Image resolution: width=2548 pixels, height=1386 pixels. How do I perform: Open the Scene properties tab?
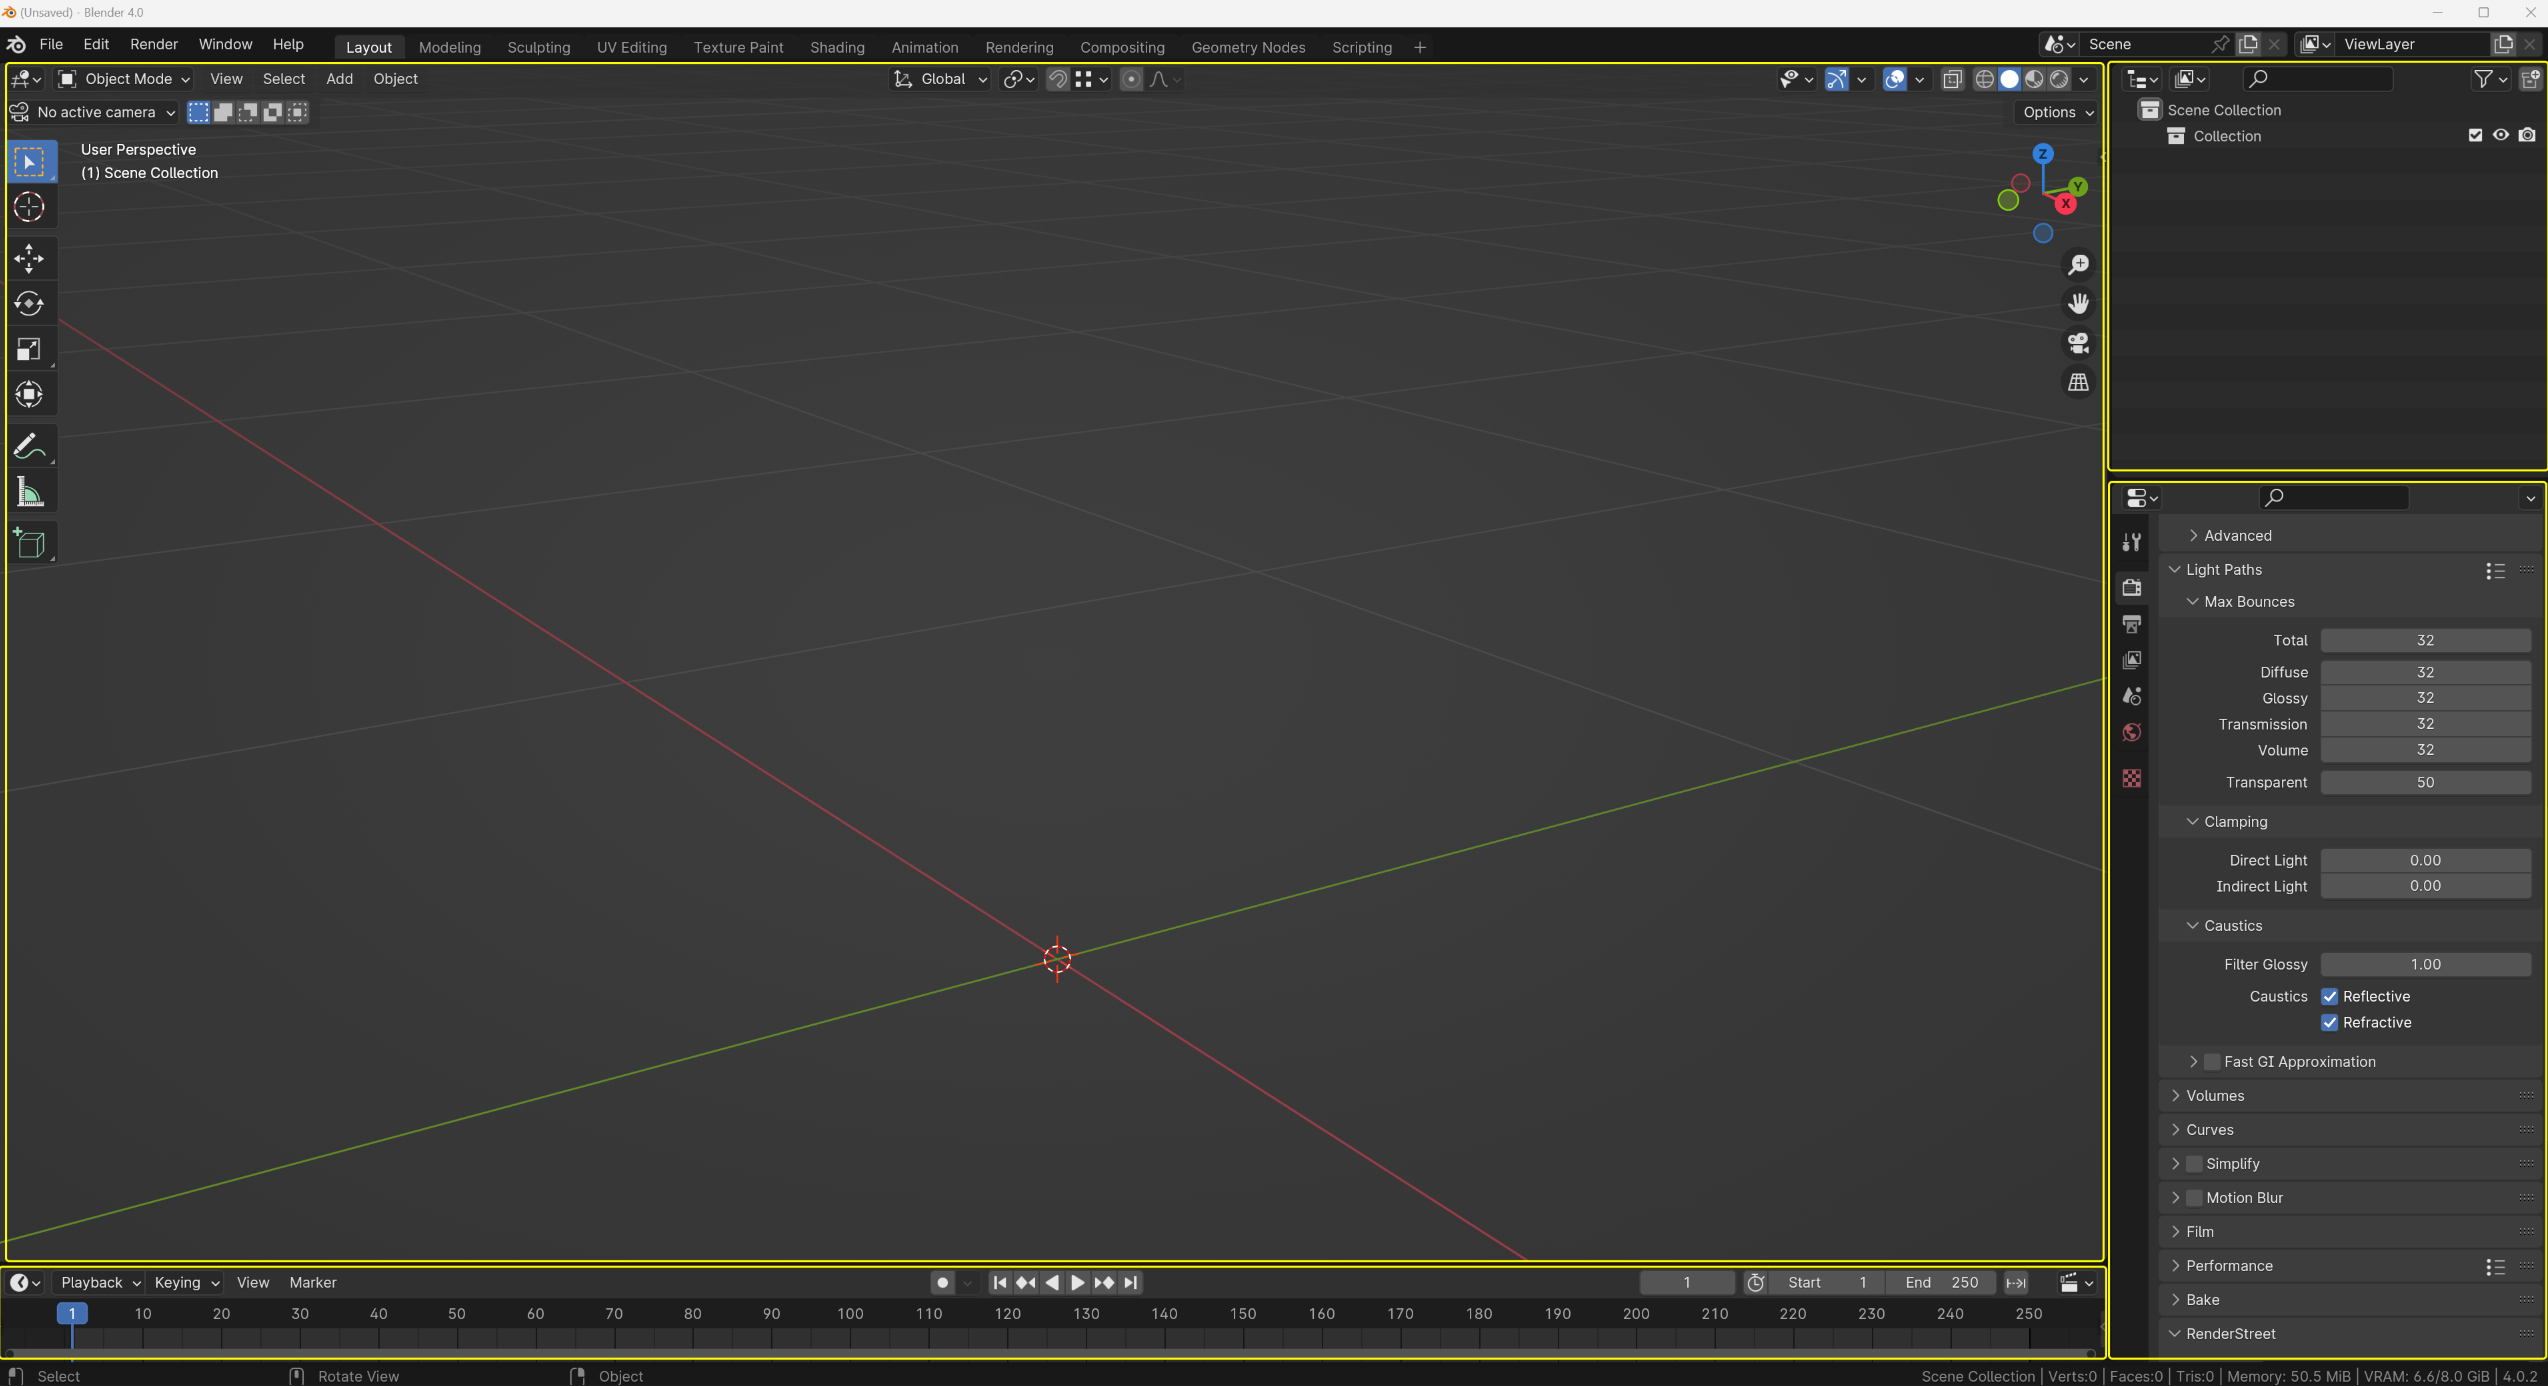(2132, 696)
